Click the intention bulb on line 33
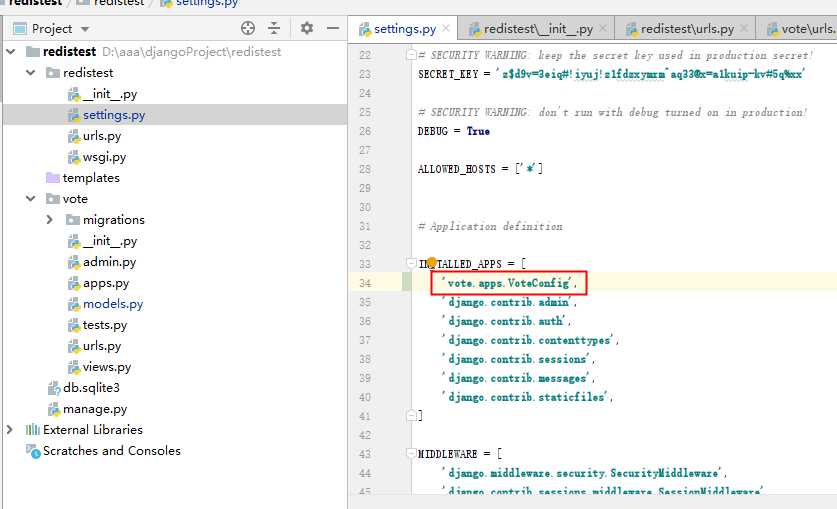Screen dimensions: 837x509 pos(431,263)
